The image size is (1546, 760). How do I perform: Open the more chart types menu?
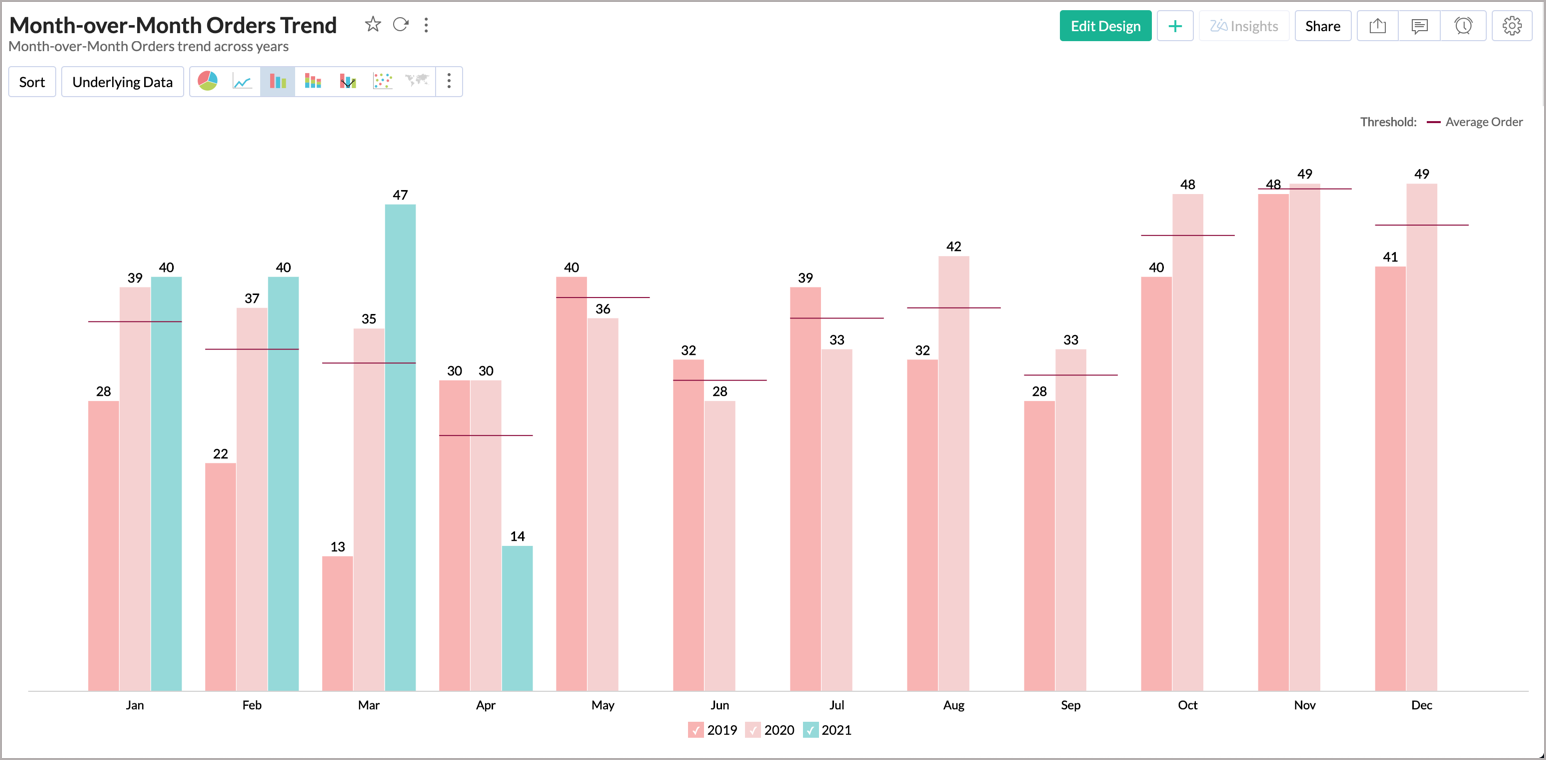pos(449,81)
